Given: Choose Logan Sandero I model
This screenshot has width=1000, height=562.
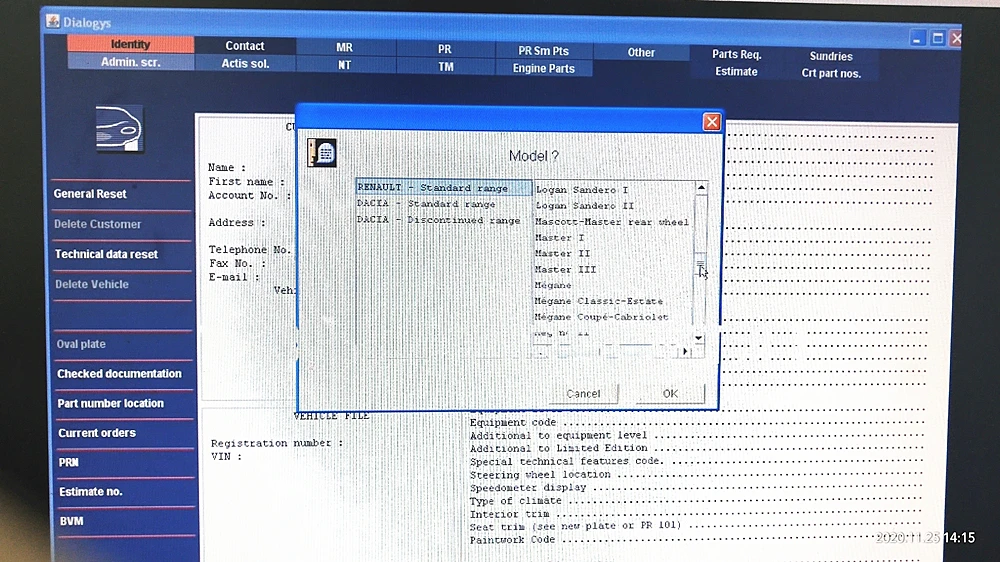Looking at the screenshot, I should (582, 189).
